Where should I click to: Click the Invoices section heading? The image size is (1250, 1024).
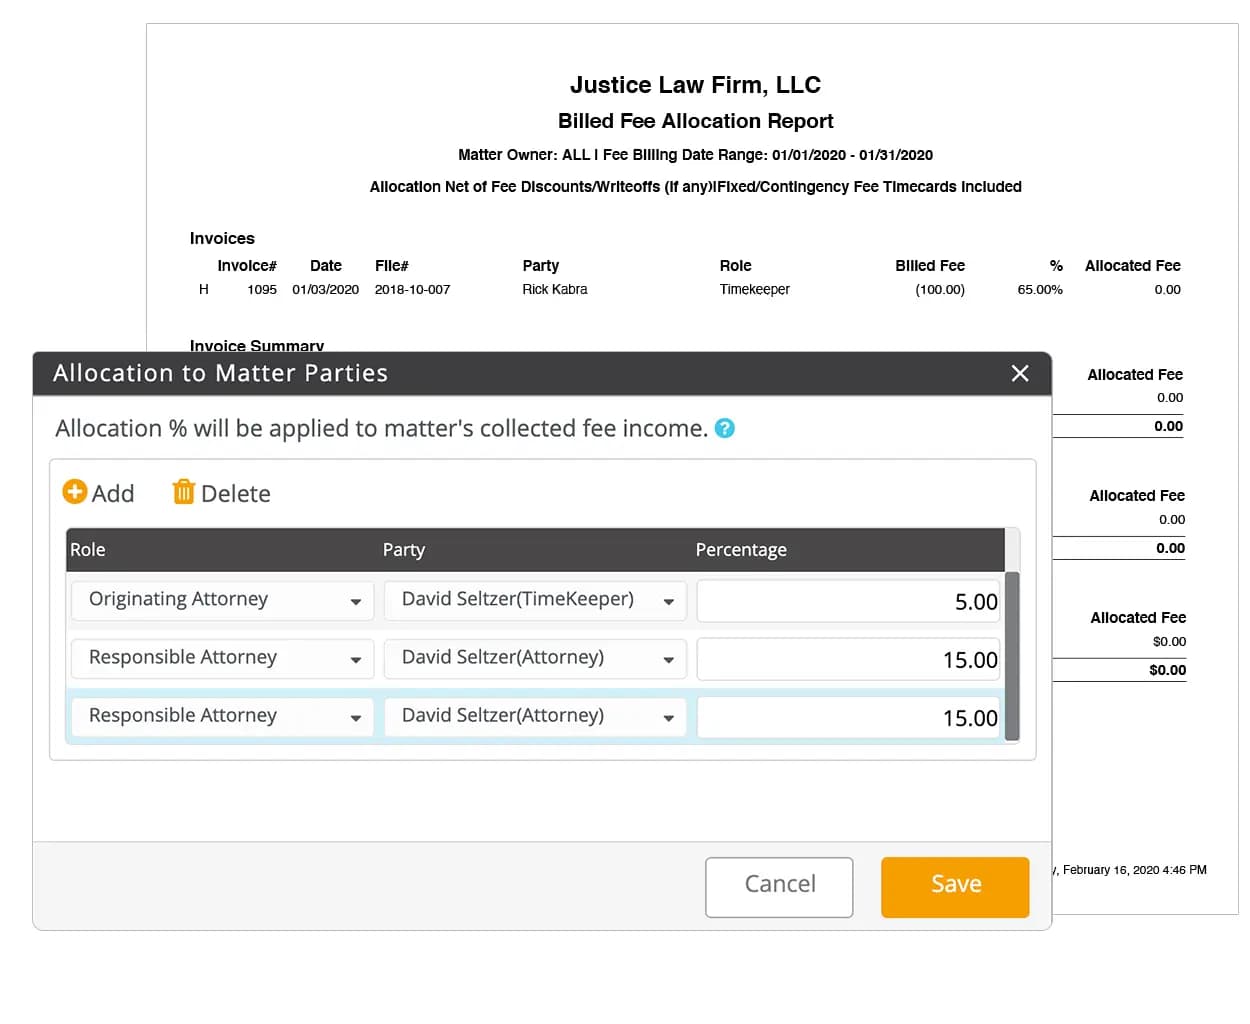tap(222, 238)
